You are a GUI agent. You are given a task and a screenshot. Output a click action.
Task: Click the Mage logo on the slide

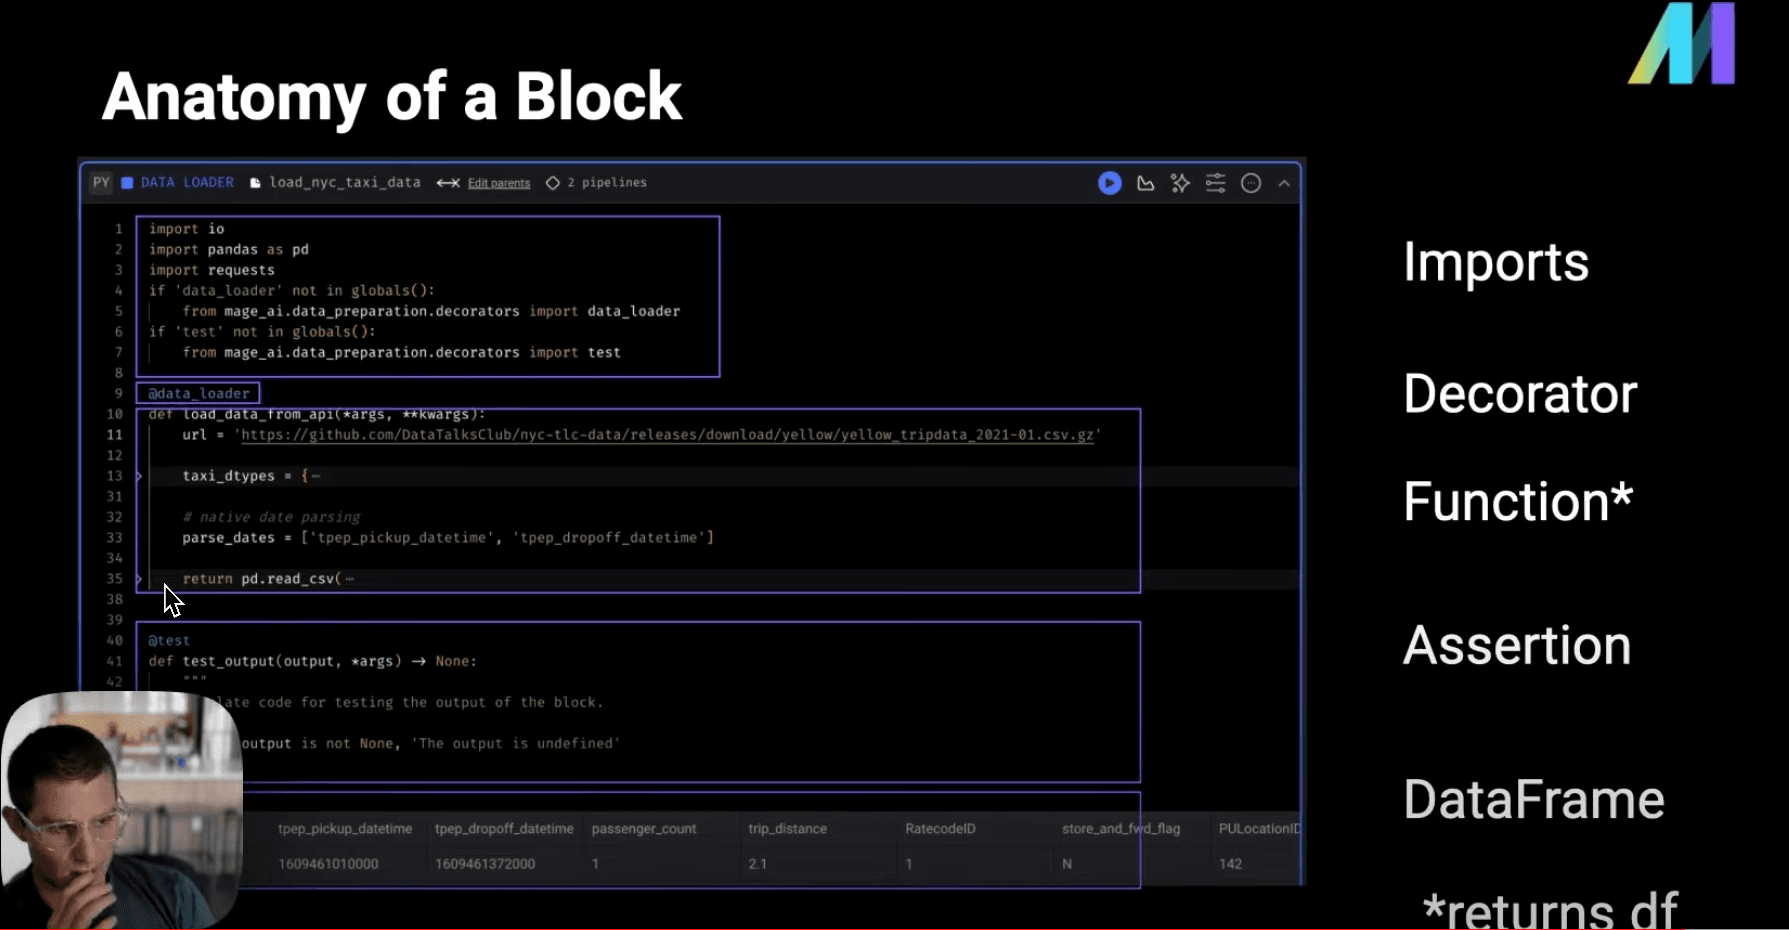click(x=1683, y=43)
